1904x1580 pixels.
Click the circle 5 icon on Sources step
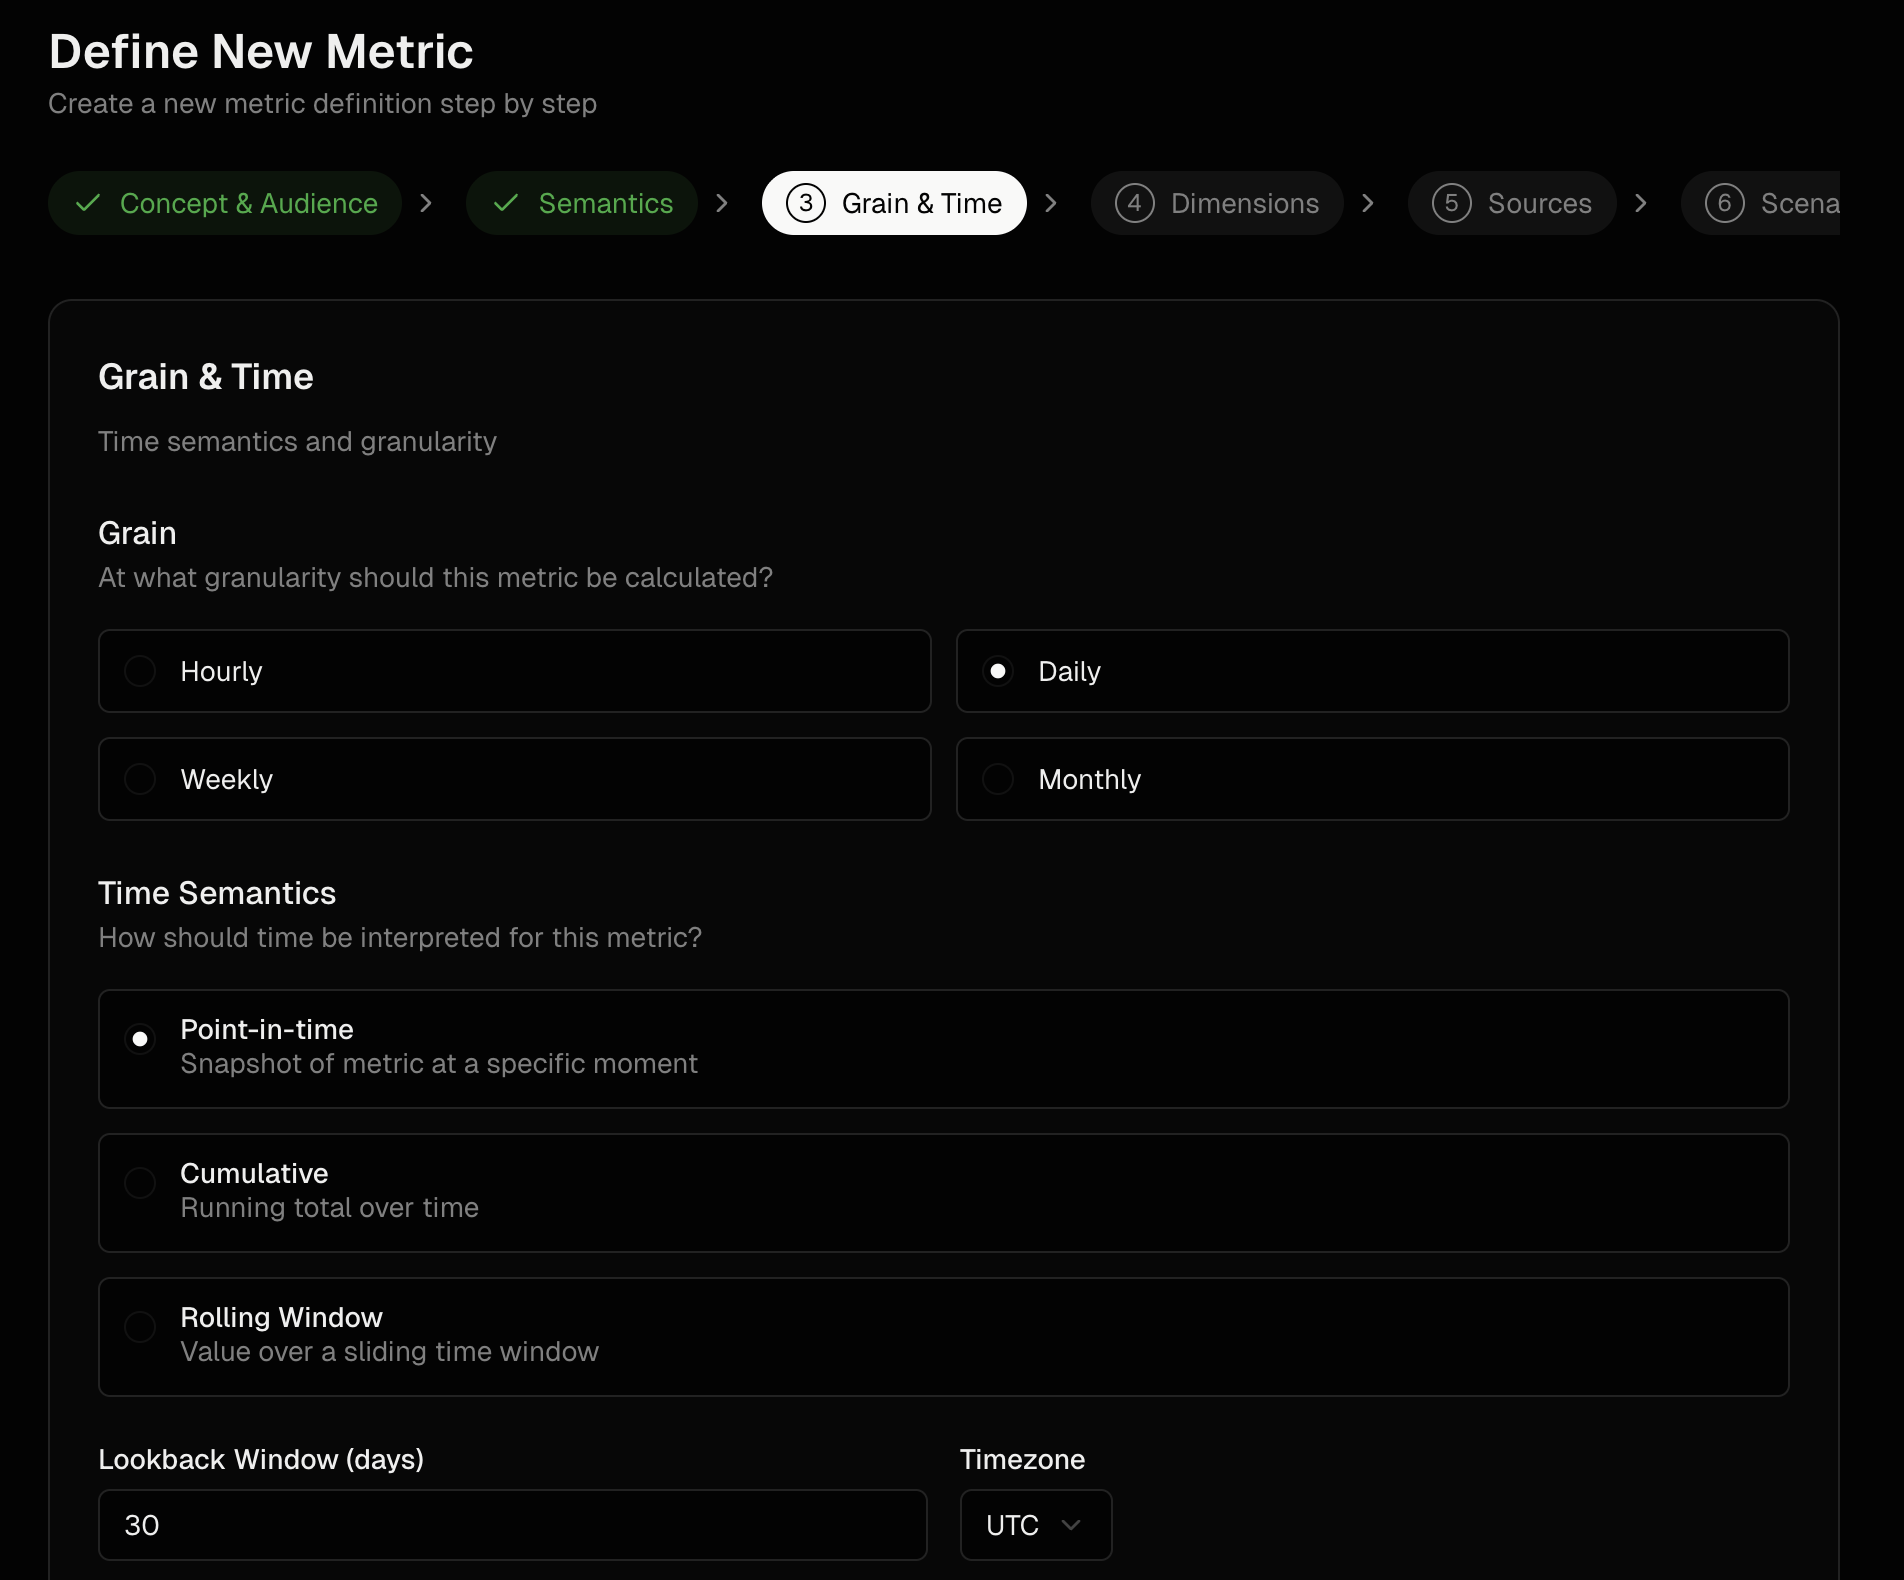(1452, 203)
